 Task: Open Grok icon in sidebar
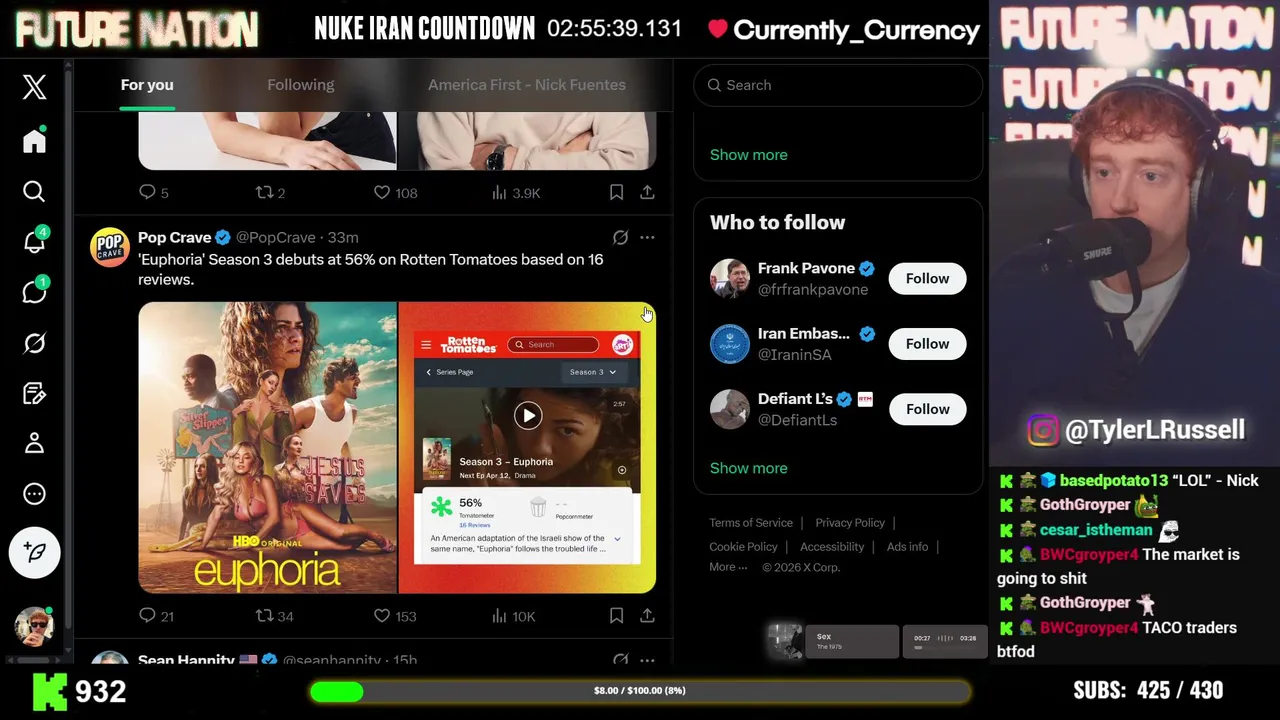tap(34, 343)
